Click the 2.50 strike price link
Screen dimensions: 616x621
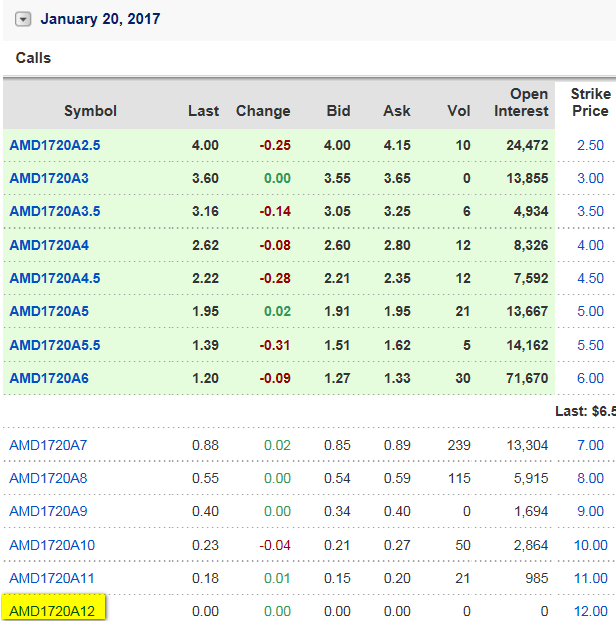[x=590, y=145]
